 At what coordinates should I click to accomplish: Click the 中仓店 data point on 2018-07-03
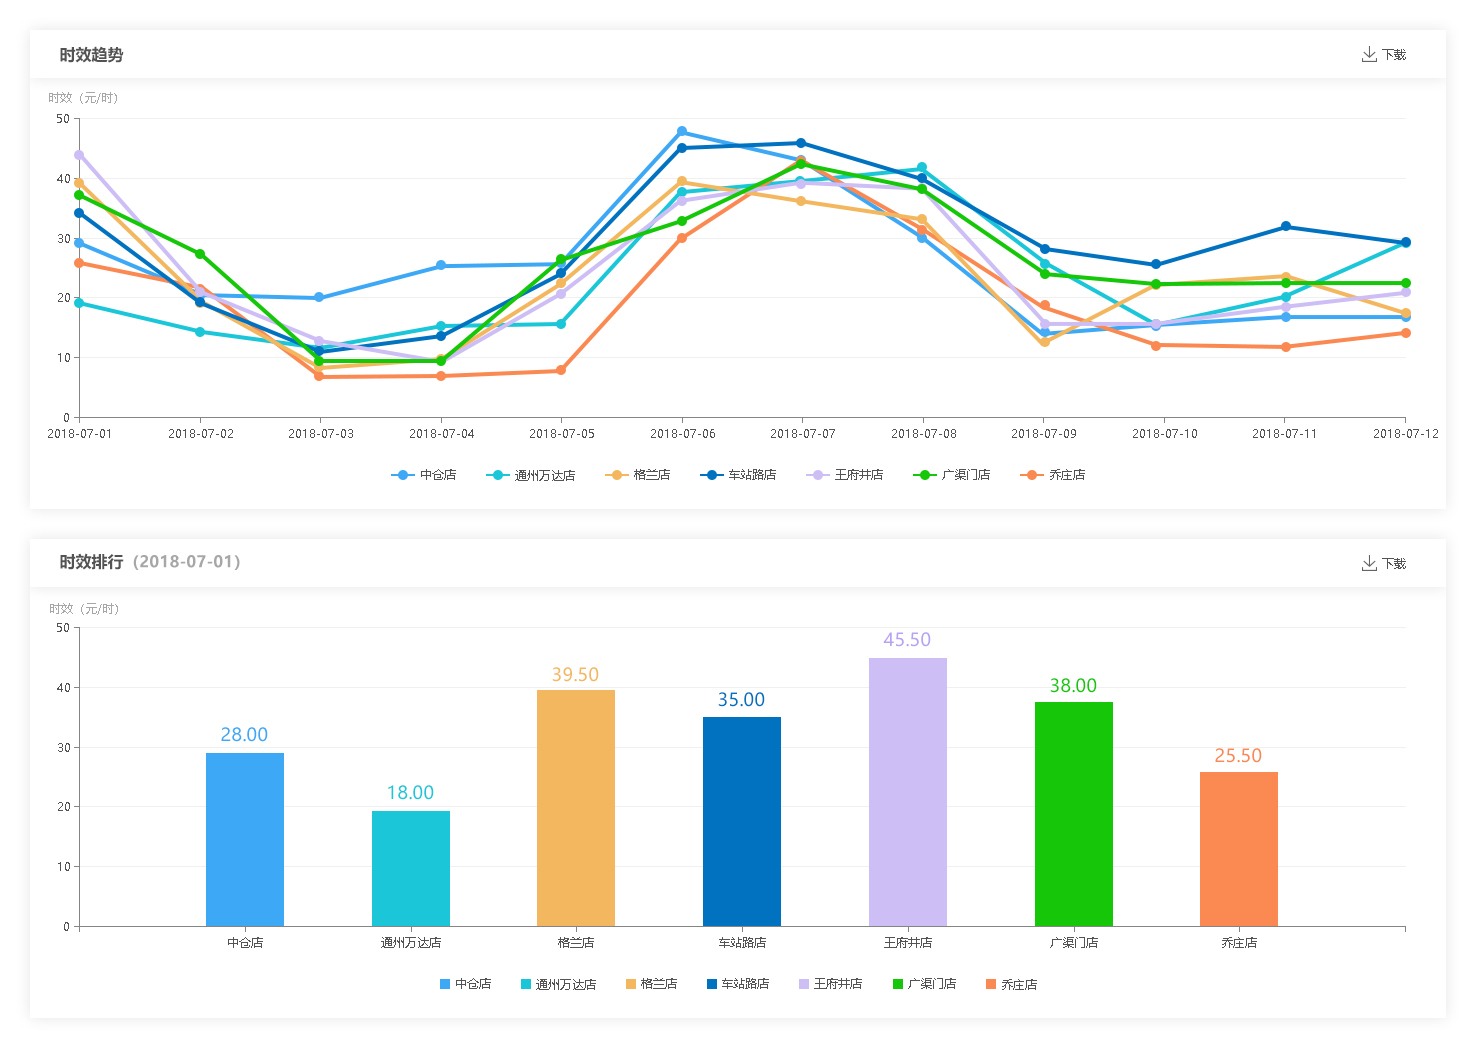319,298
